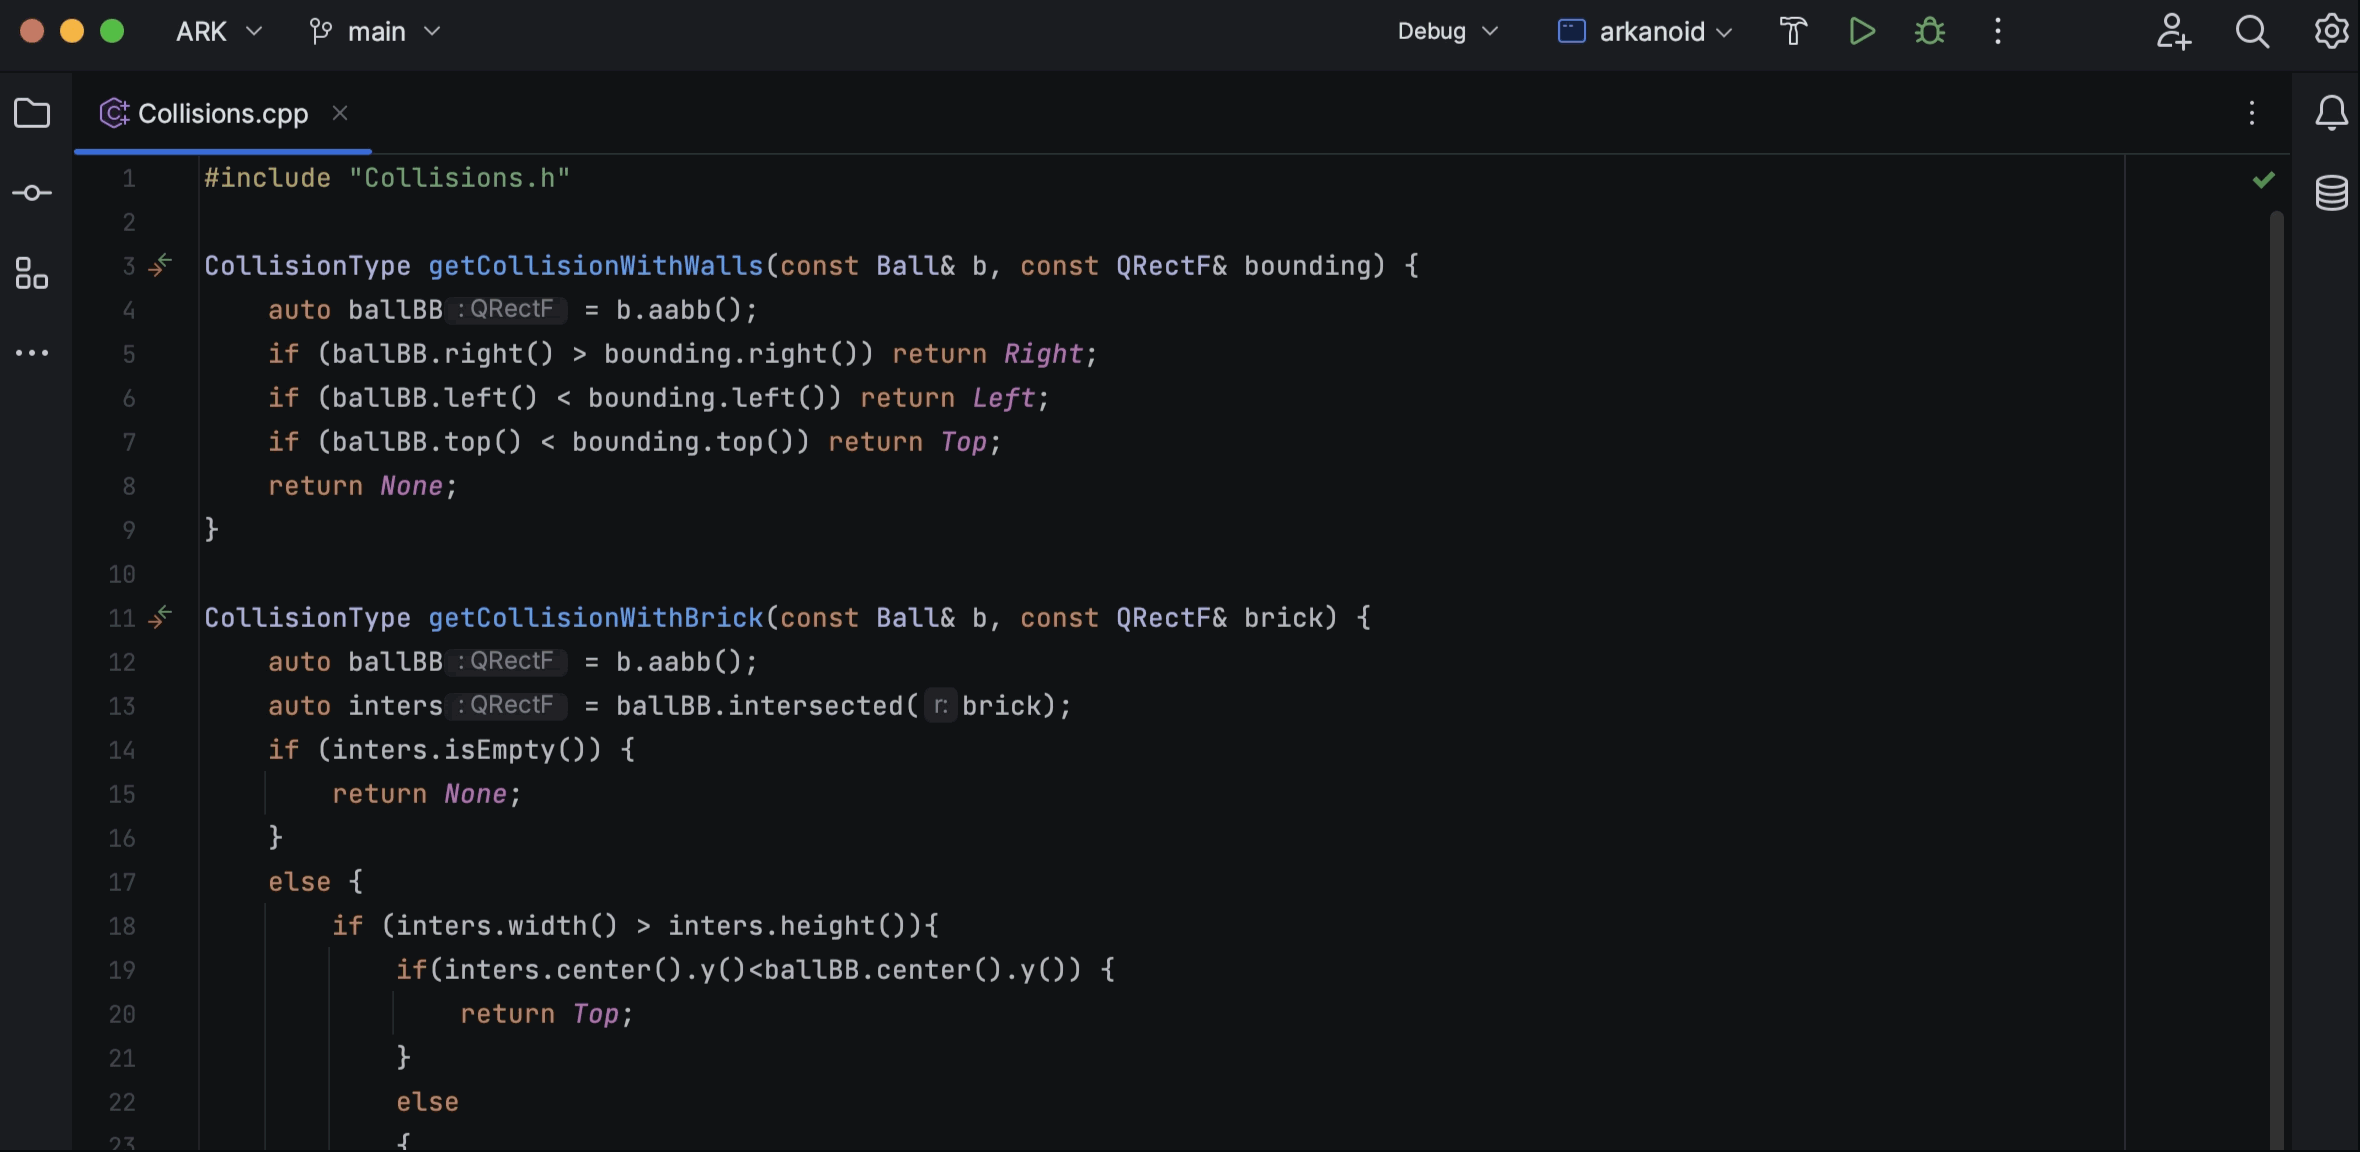Open the Notifications bell
The width and height of the screenshot is (2360, 1152).
(x=2331, y=113)
